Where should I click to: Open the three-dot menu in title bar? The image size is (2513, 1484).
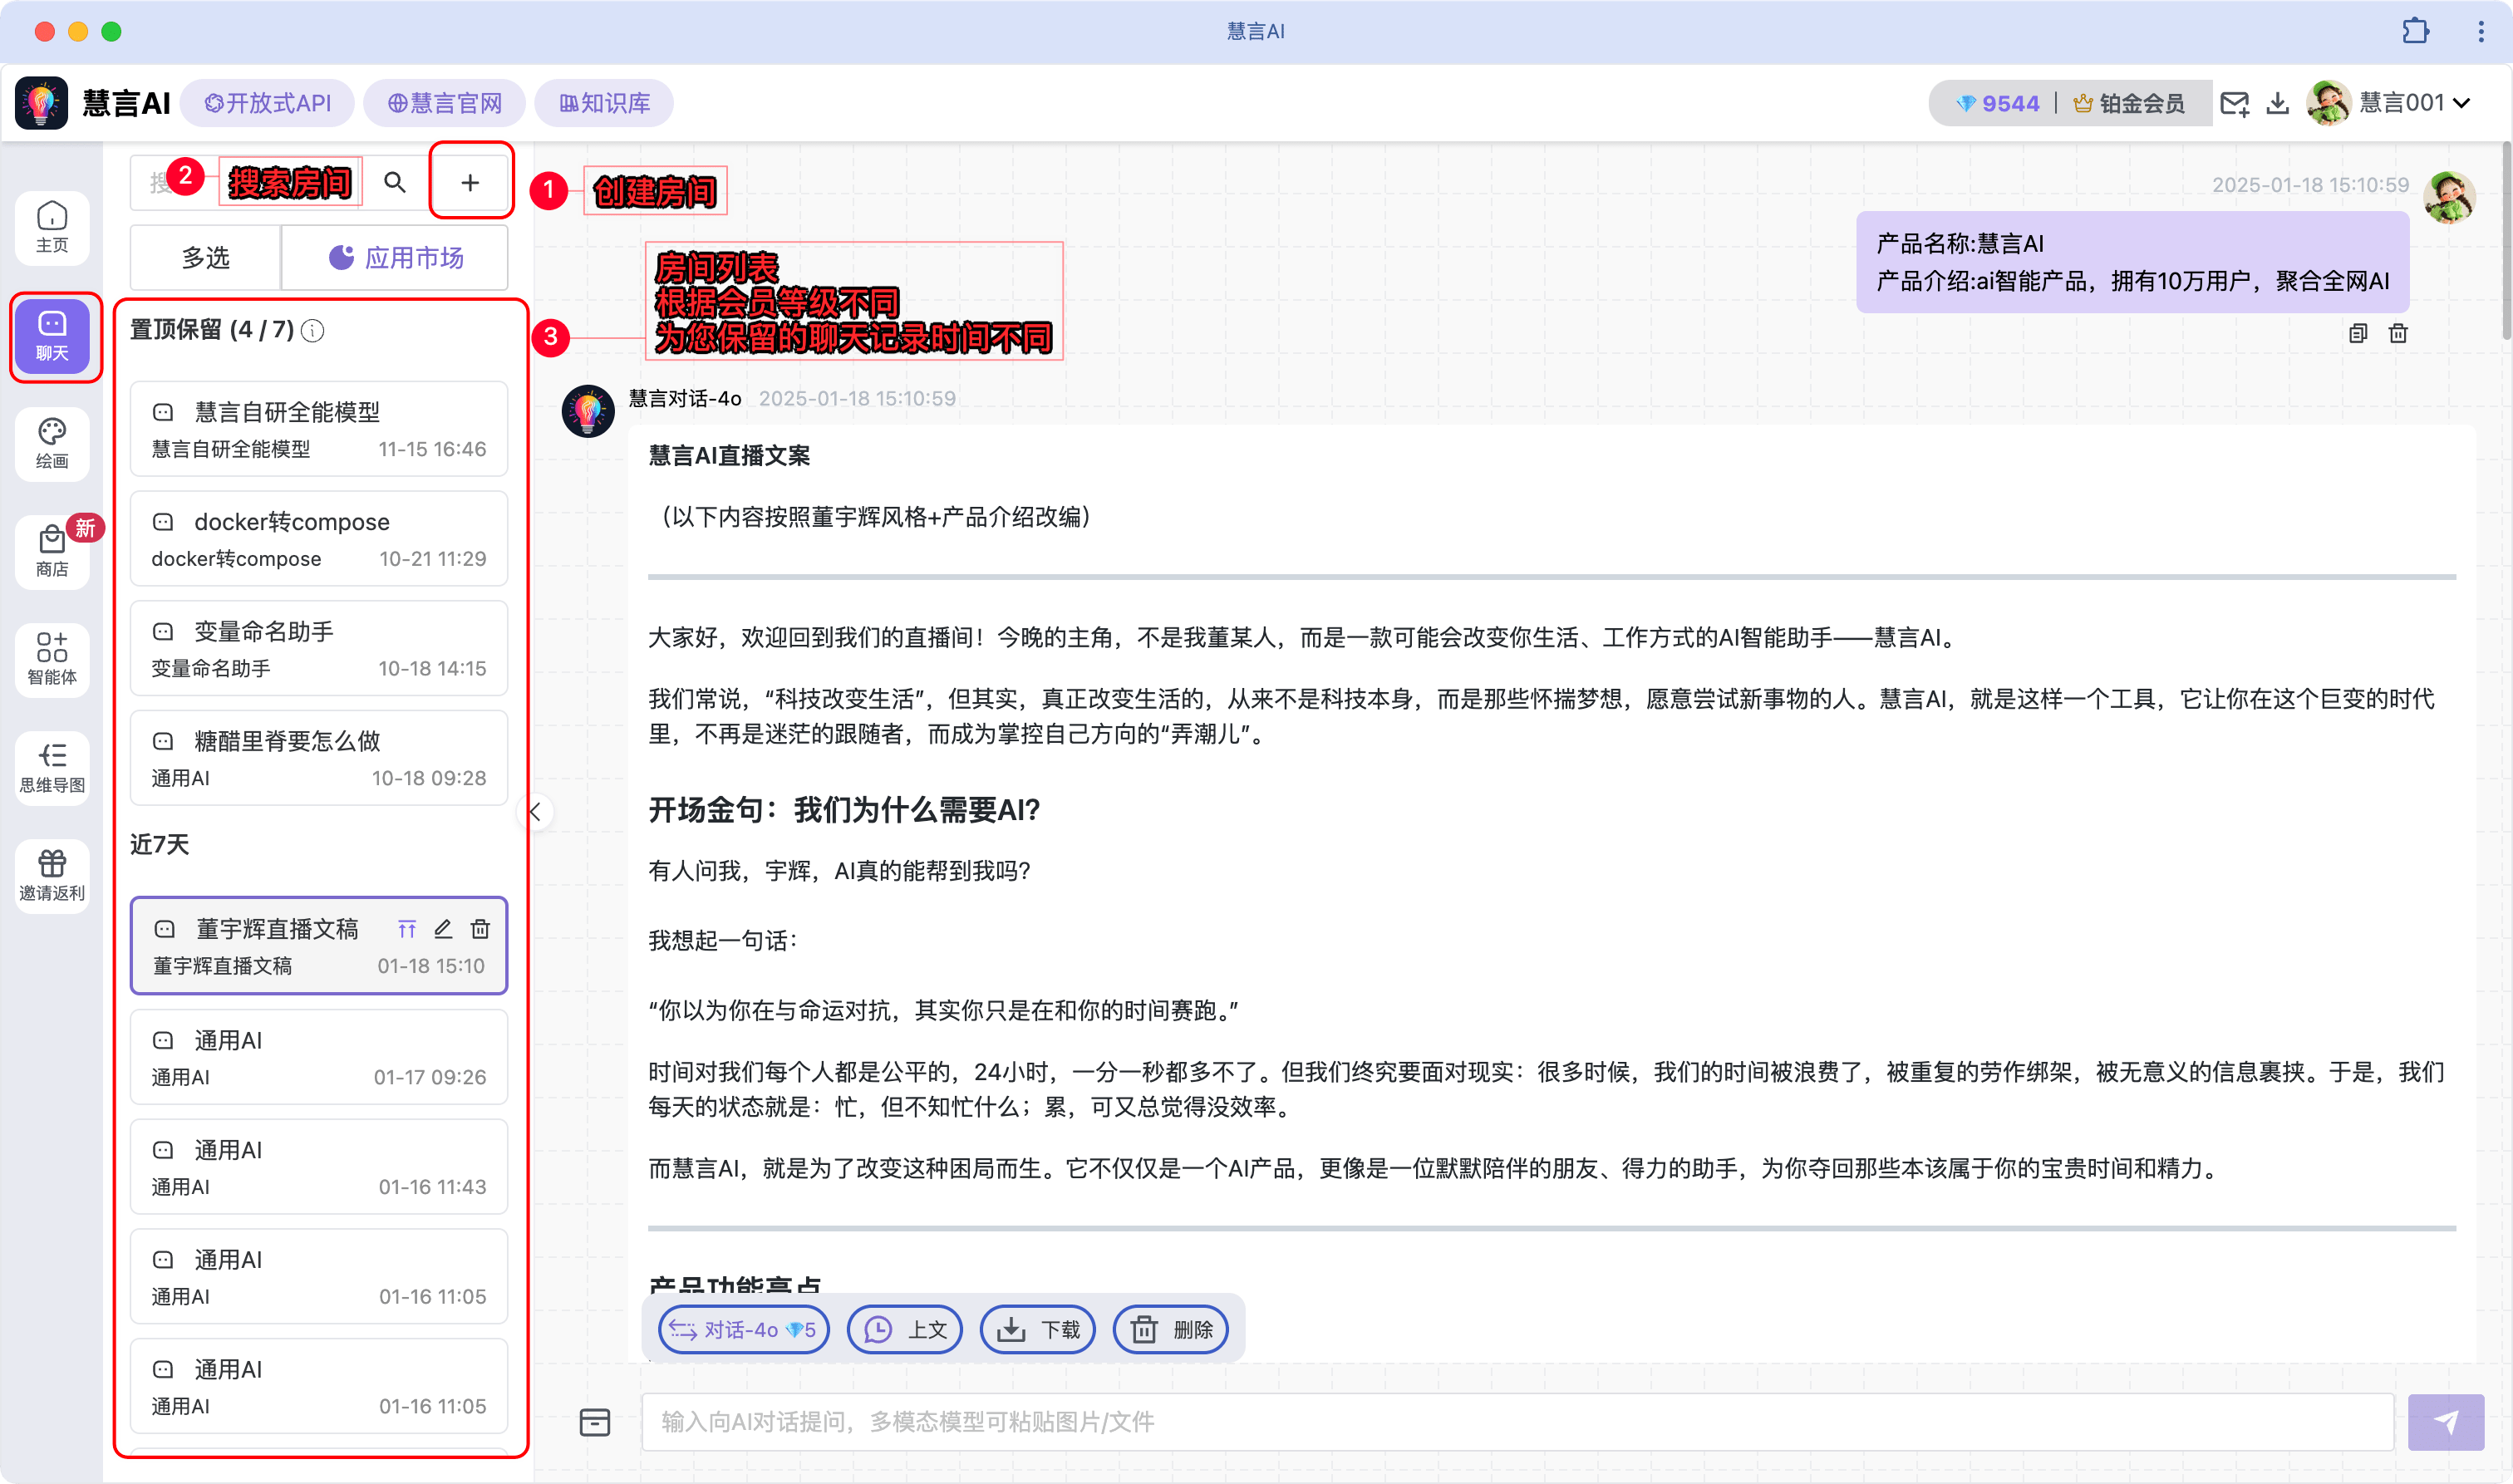click(2481, 31)
